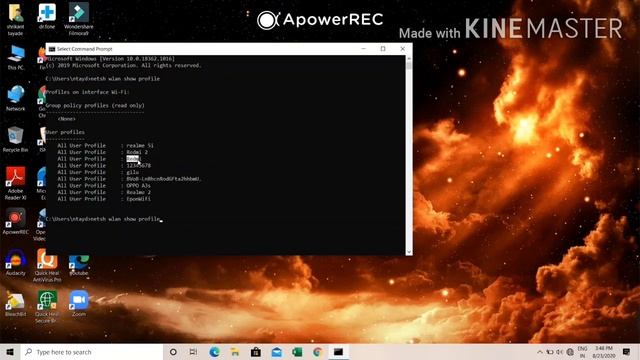The width and height of the screenshot is (640, 360).
Task: Maximize the Command Prompt window
Action: pos(383,49)
